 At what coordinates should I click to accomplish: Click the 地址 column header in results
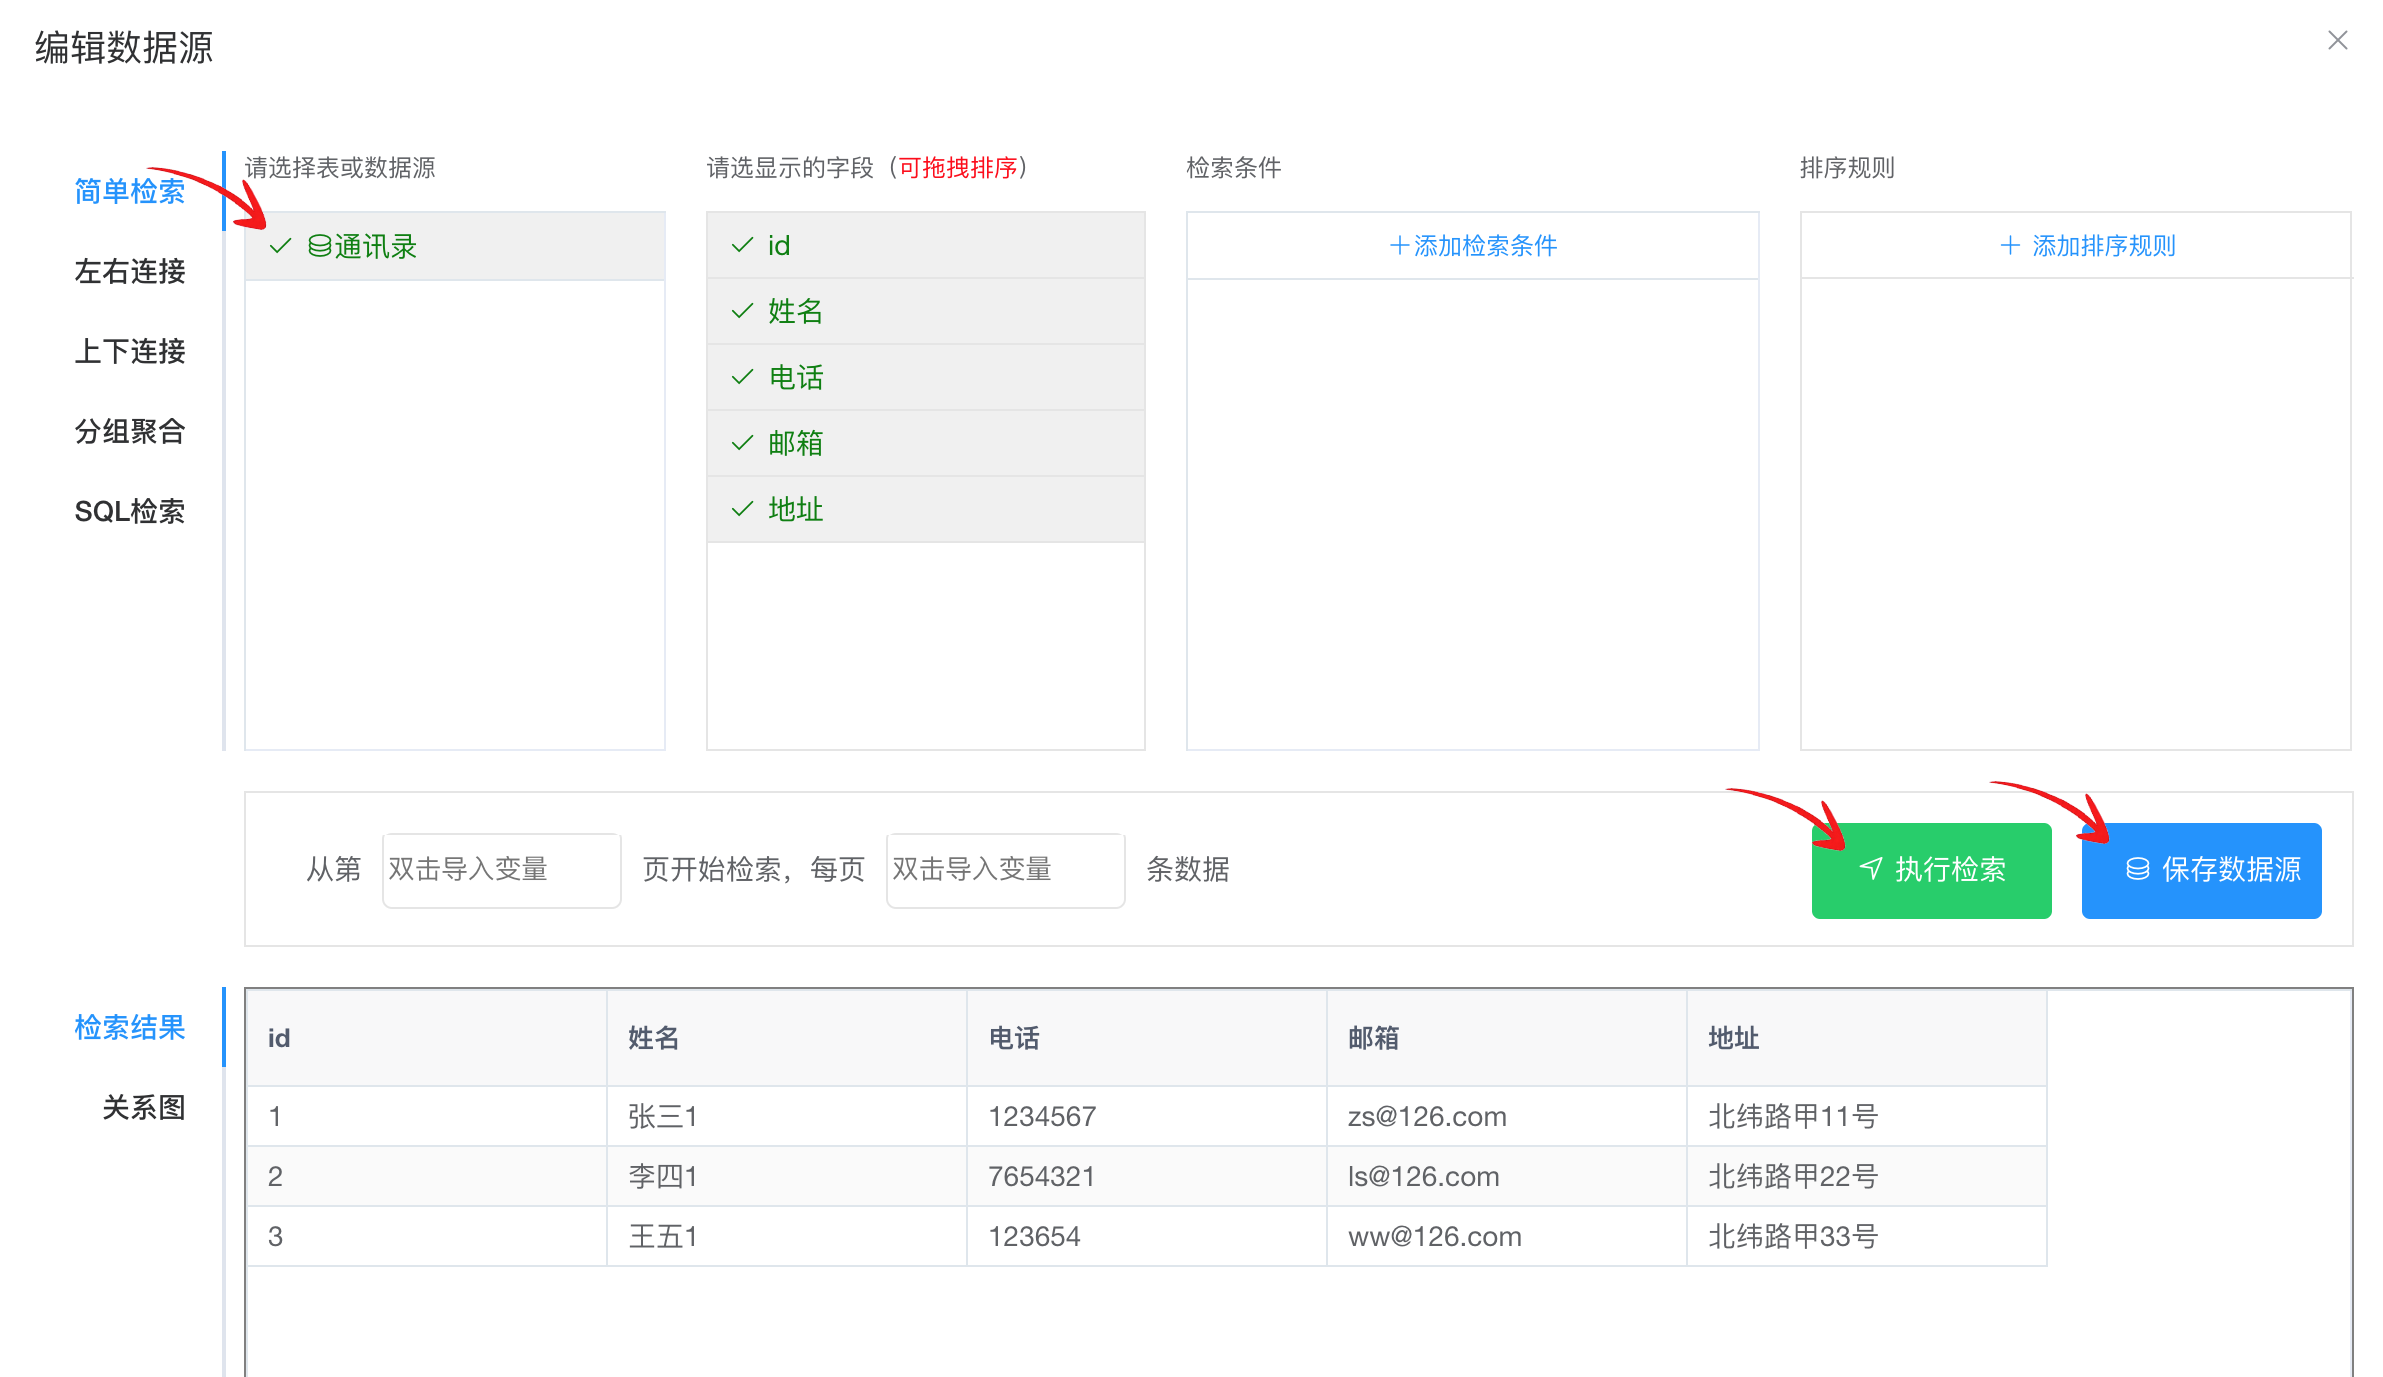tap(1867, 1038)
